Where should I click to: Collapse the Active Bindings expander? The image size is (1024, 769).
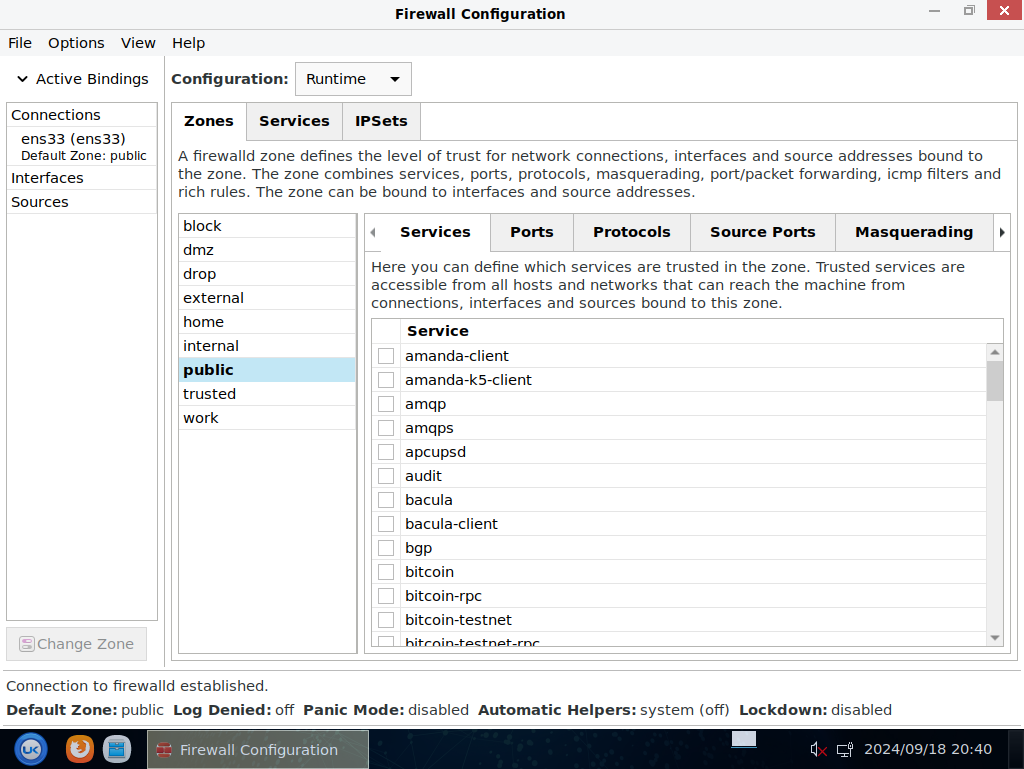pos(22,79)
